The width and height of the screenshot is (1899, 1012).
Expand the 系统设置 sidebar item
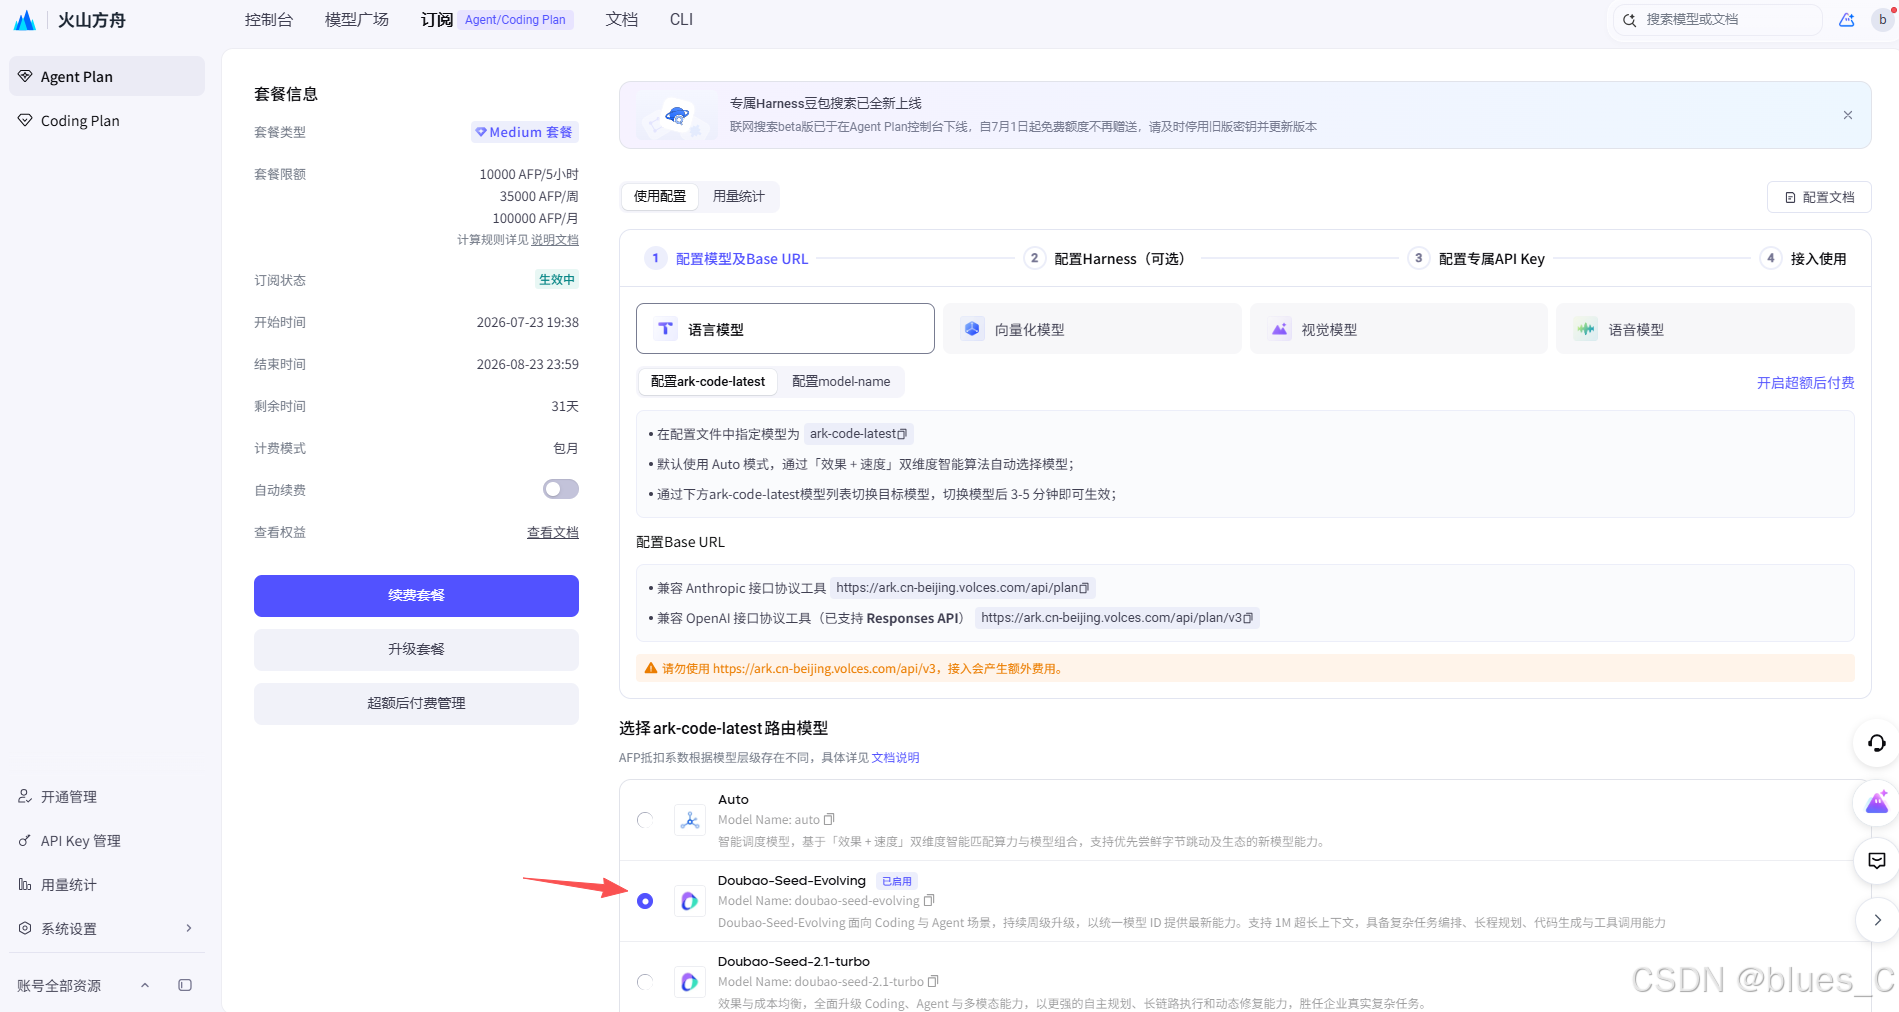pos(107,929)
